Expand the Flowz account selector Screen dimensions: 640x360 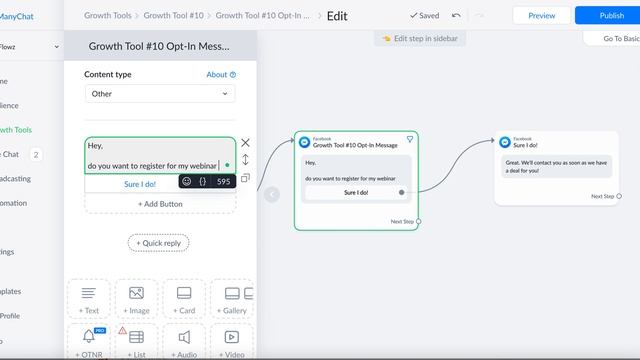click(29, 47)
